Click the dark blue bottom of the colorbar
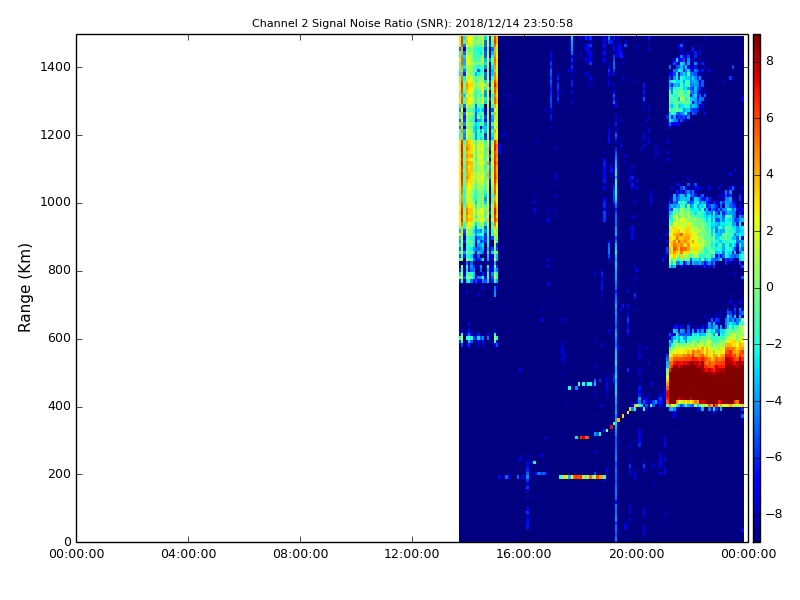This screenshot has height=600, width=800. [x=757, y=531]
